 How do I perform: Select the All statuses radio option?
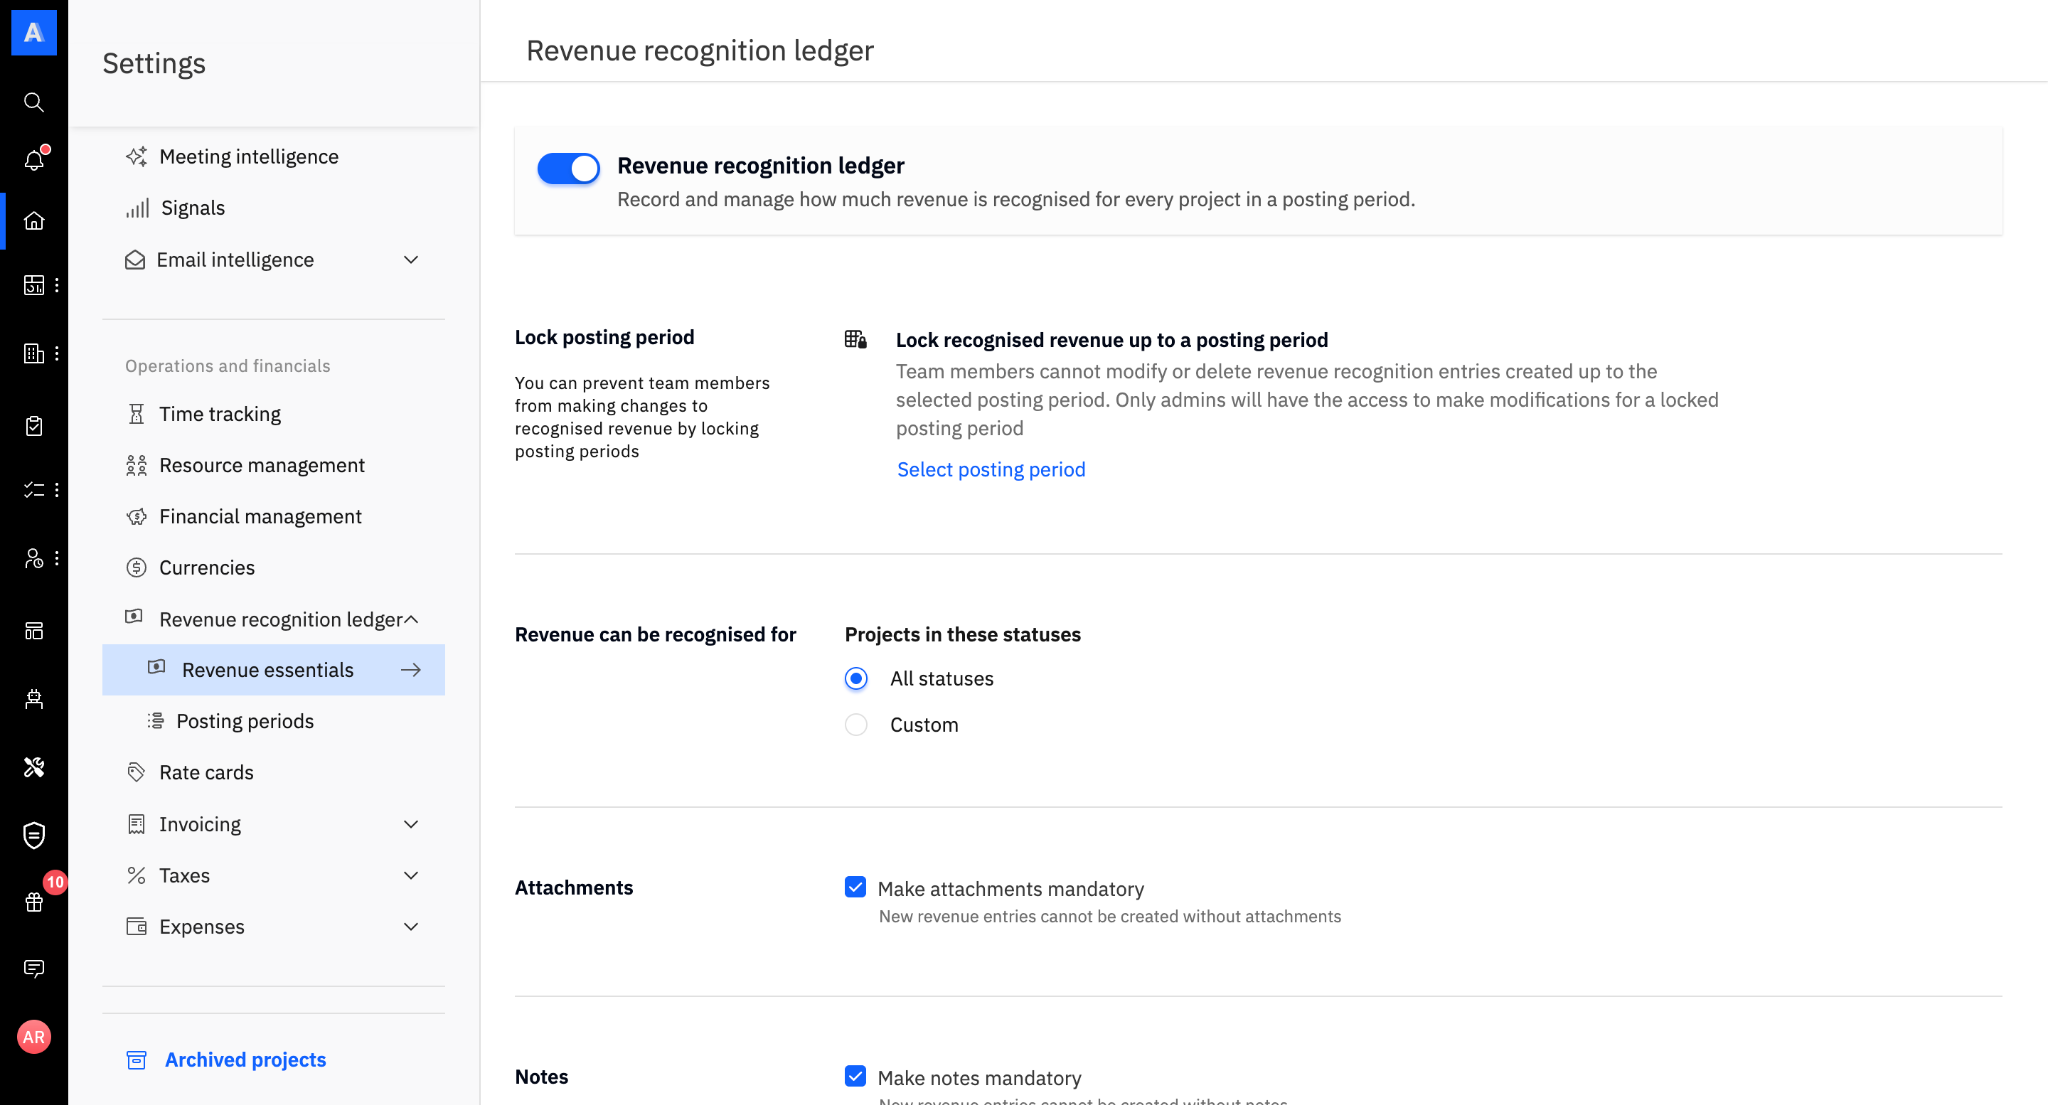tap(856, 679)
